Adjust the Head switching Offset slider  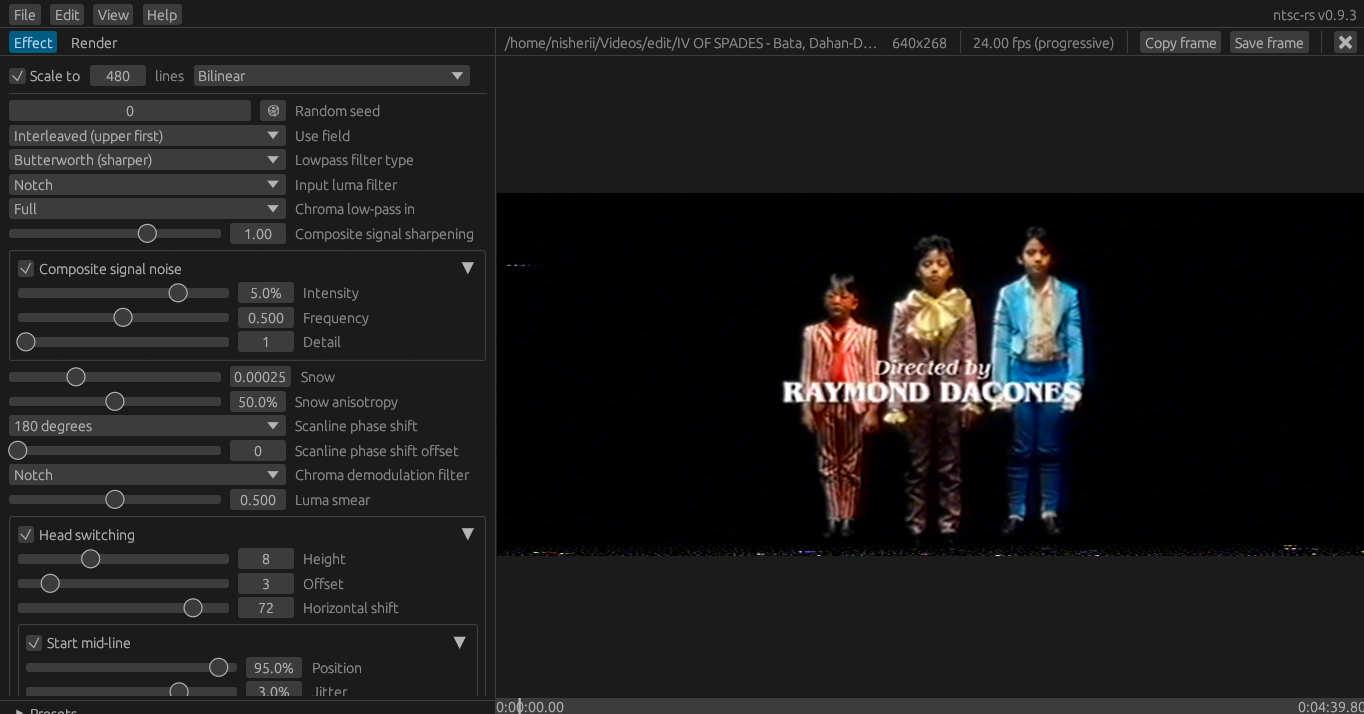point(123,584)
